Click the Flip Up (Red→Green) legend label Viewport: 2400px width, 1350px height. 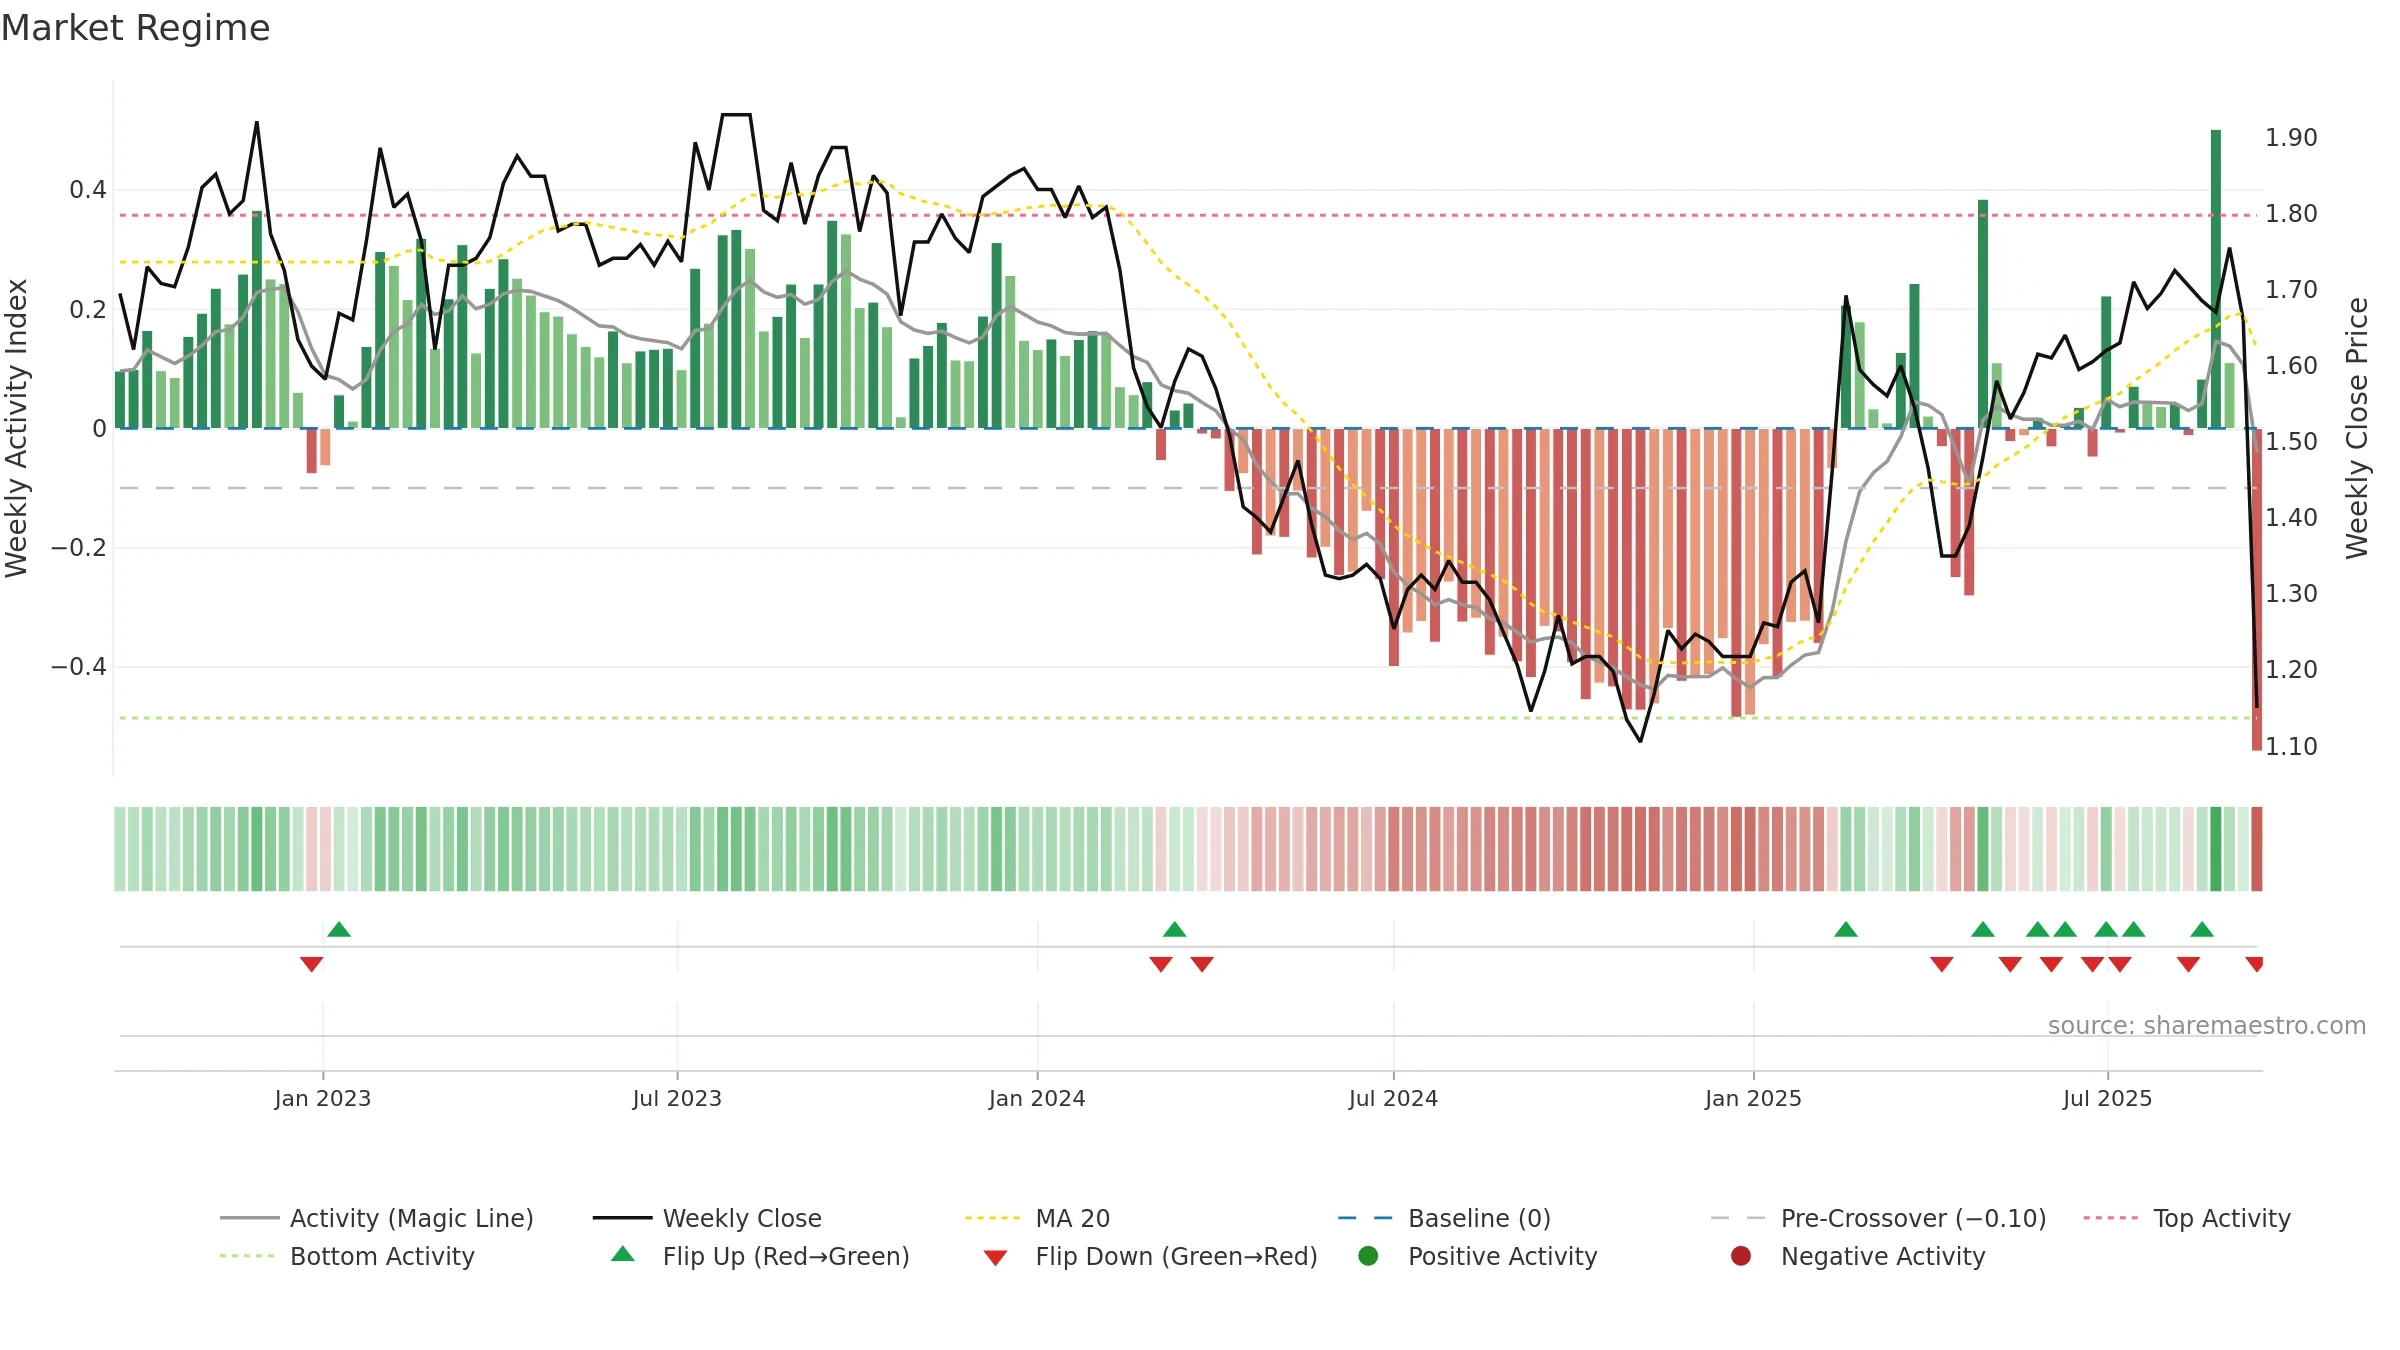pos(786,1256)
